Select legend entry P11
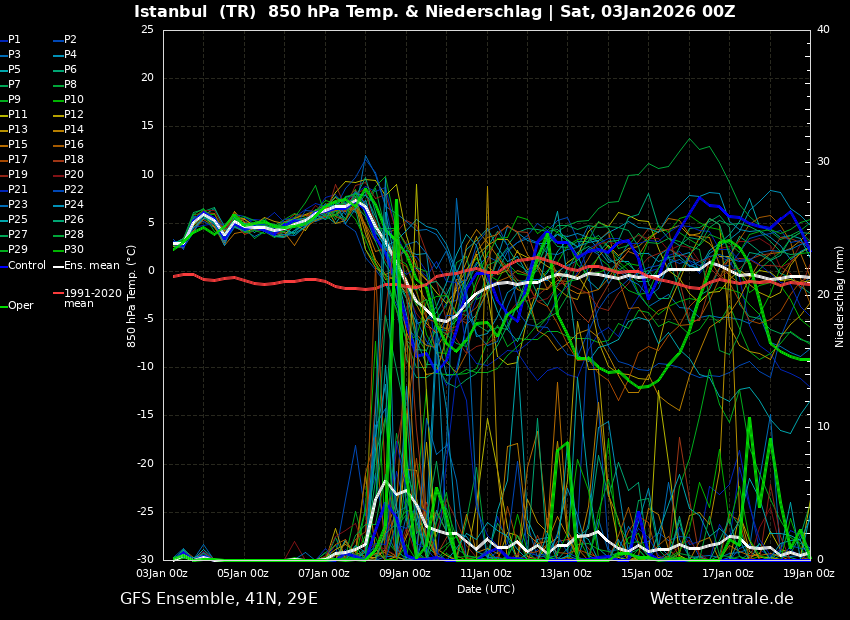 [x=17, y=114]
